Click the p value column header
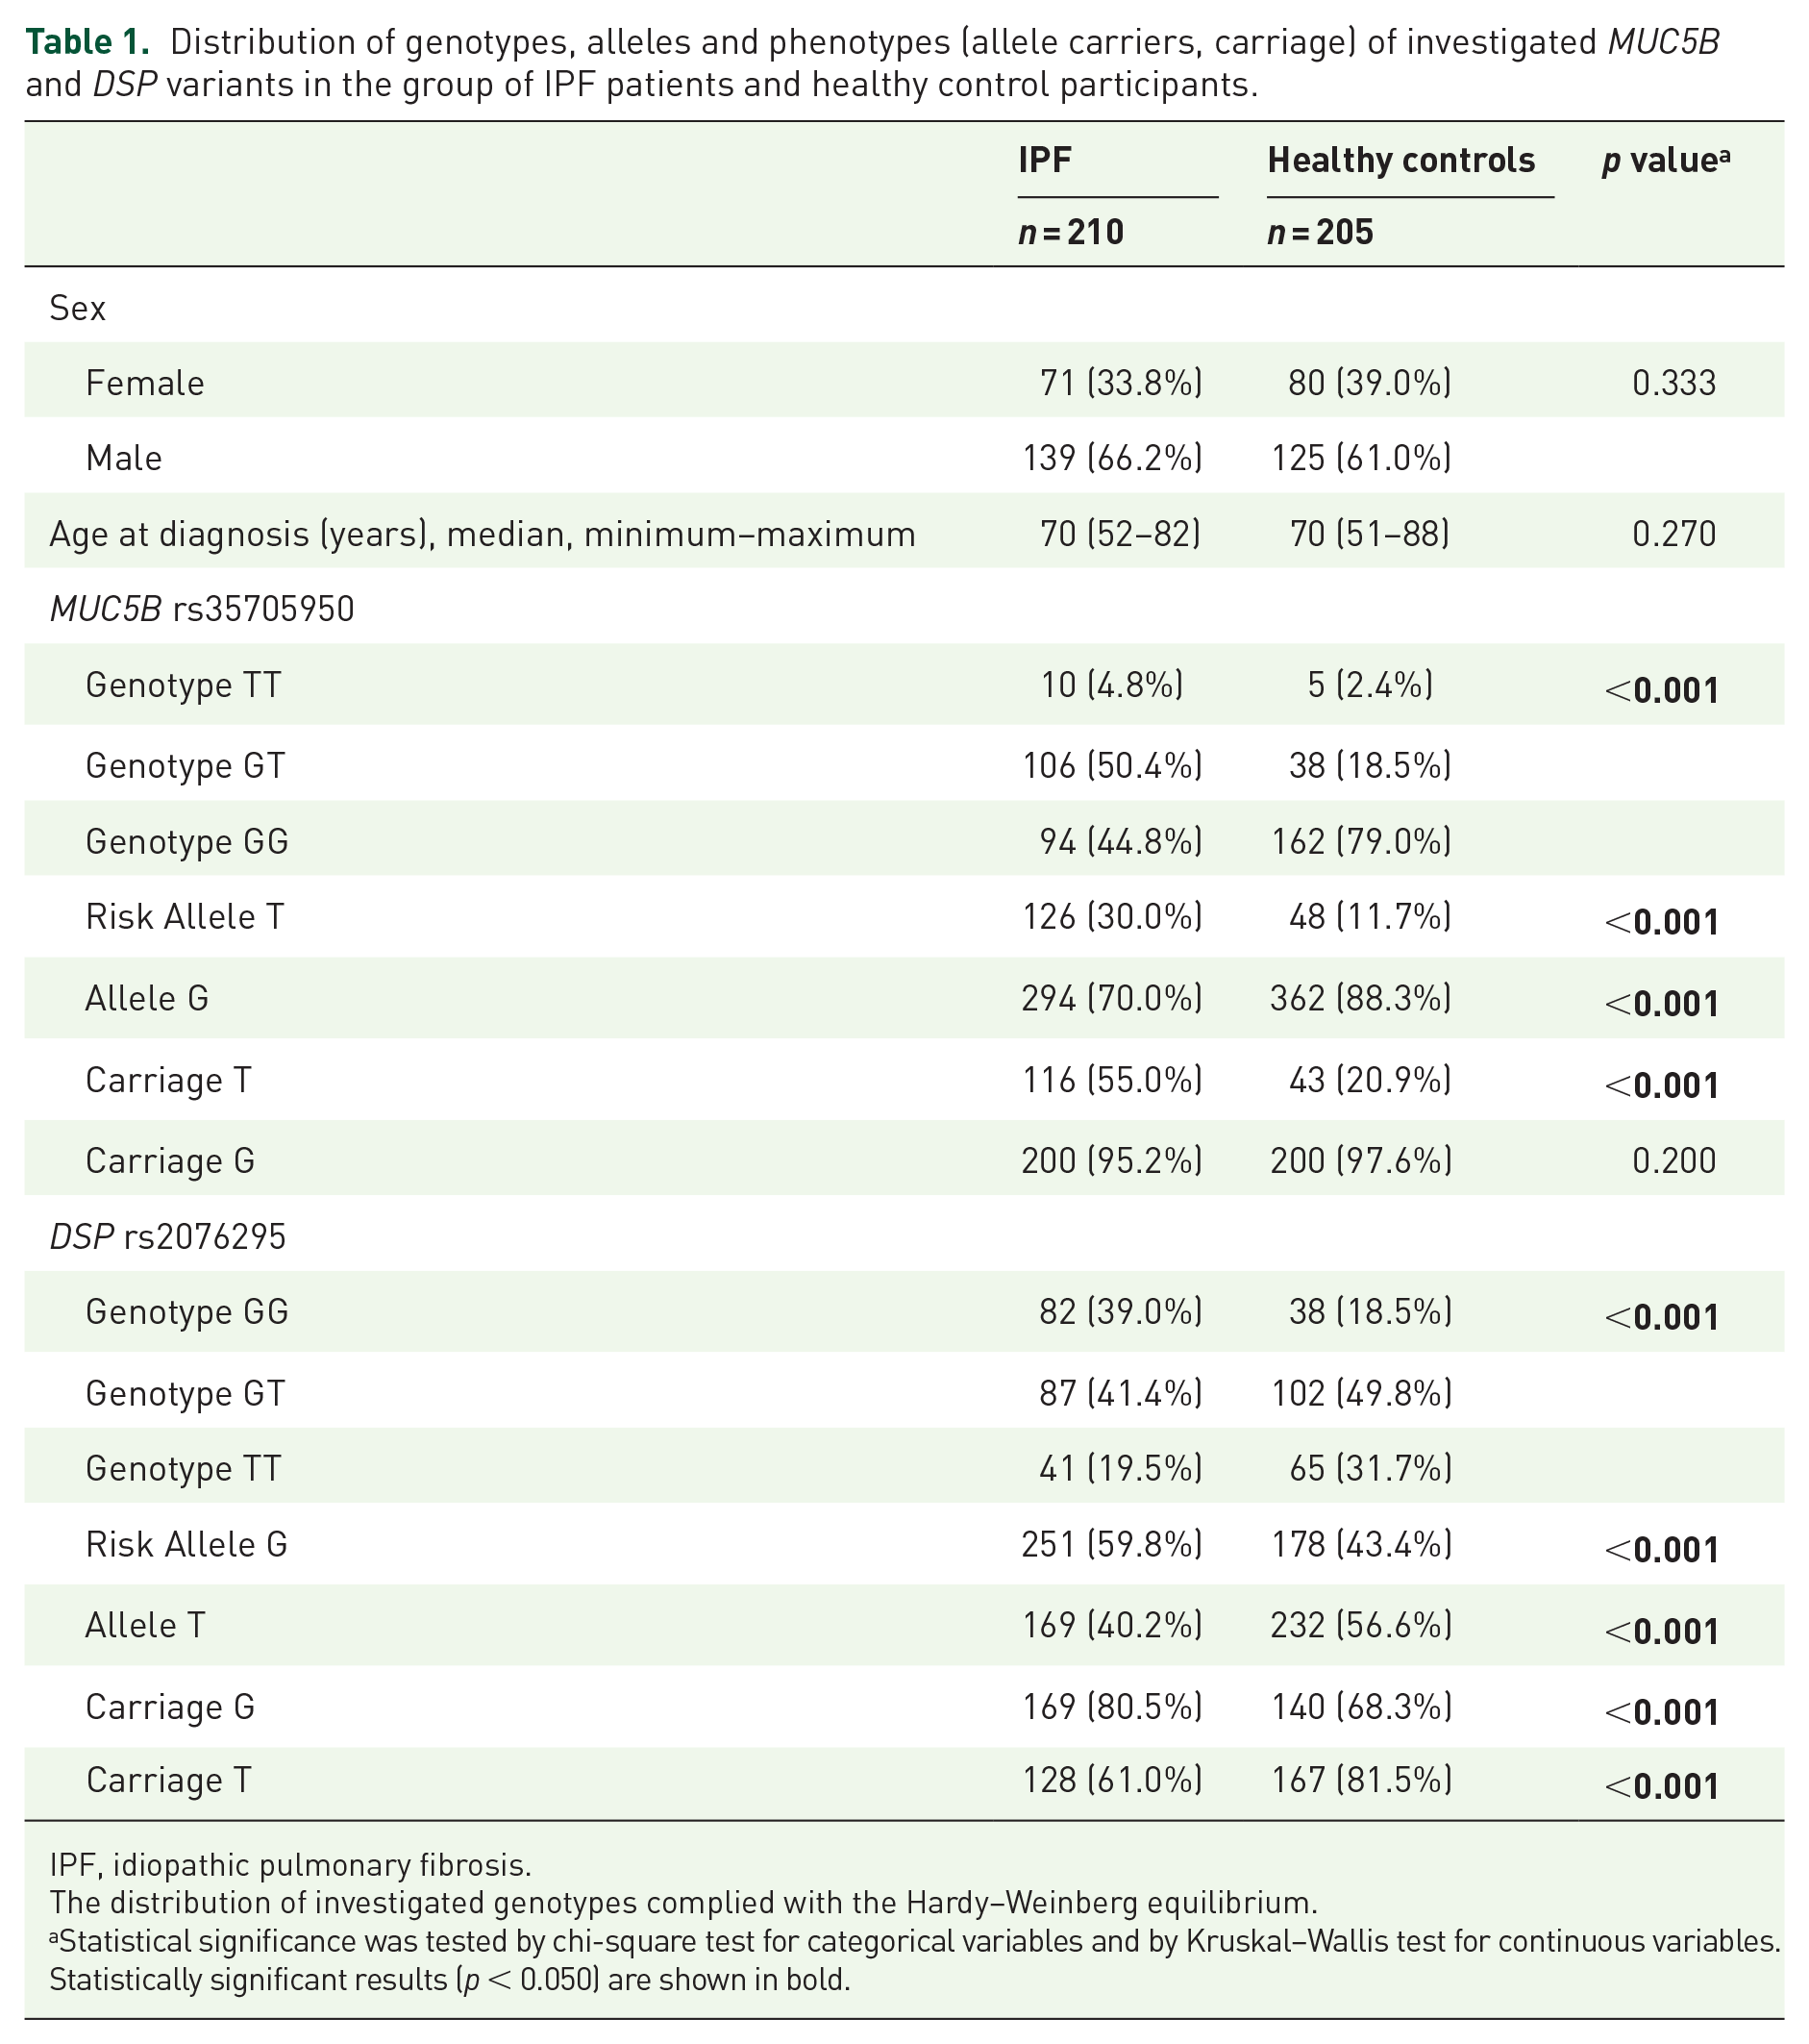This screenshot has height=2044, width=1809. (x=1666, y=160)
